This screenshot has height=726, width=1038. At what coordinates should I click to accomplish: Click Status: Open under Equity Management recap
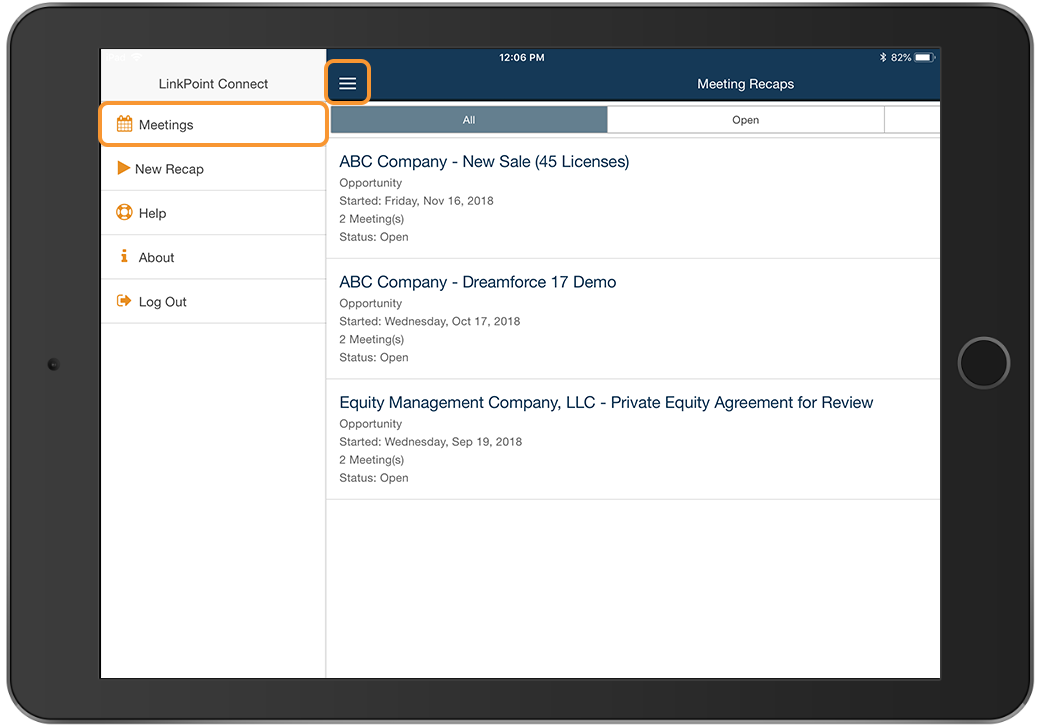coord(374,478)
